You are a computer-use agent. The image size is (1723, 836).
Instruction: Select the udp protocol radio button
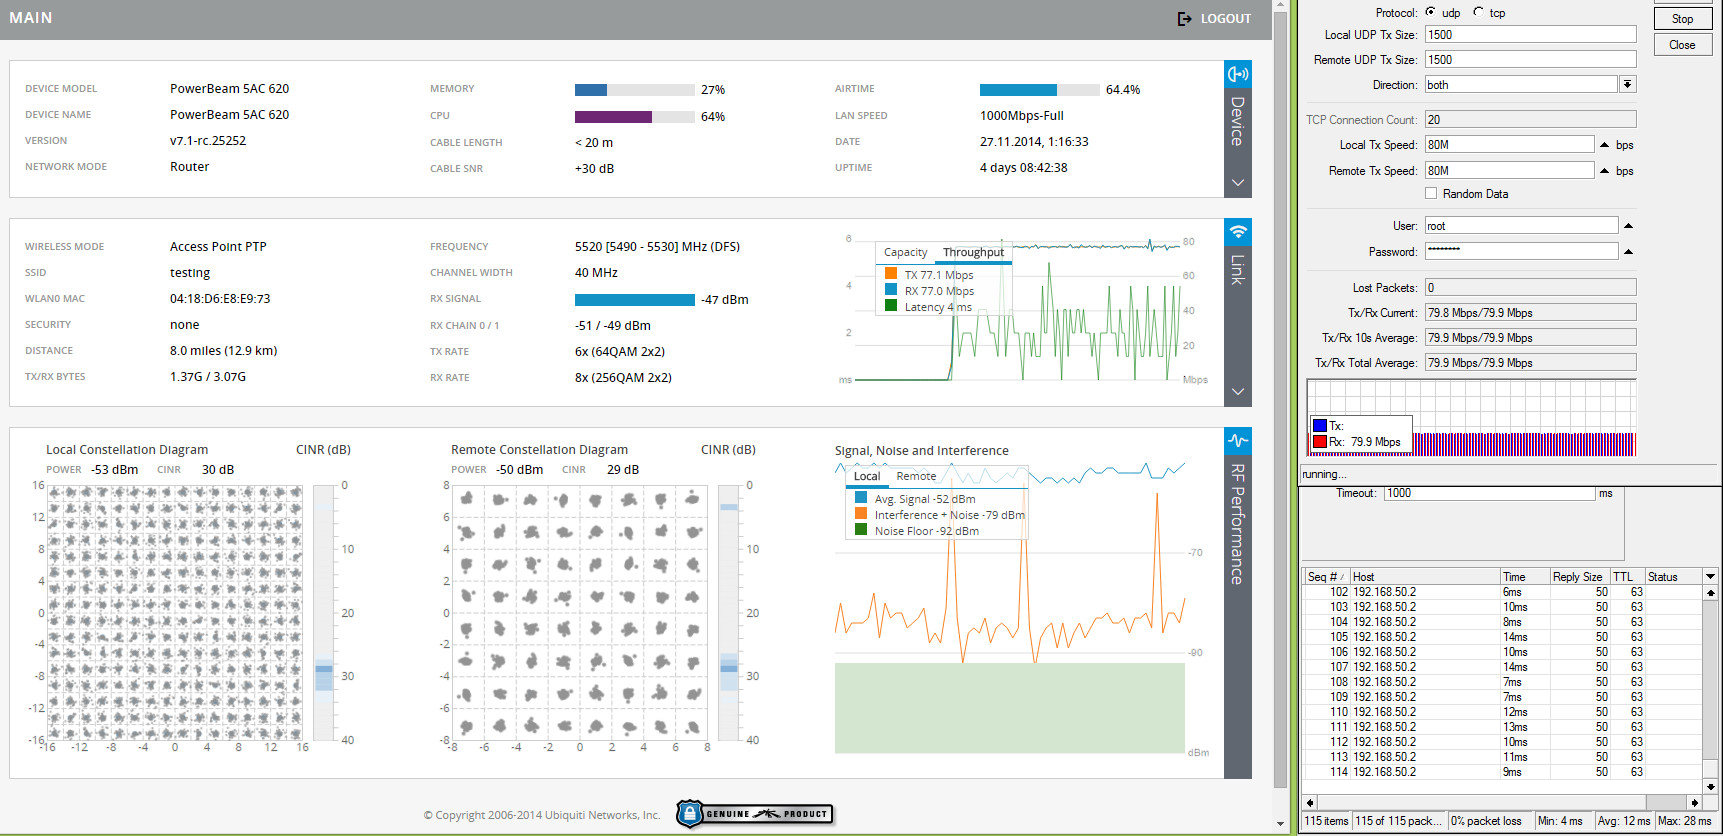1431,12
